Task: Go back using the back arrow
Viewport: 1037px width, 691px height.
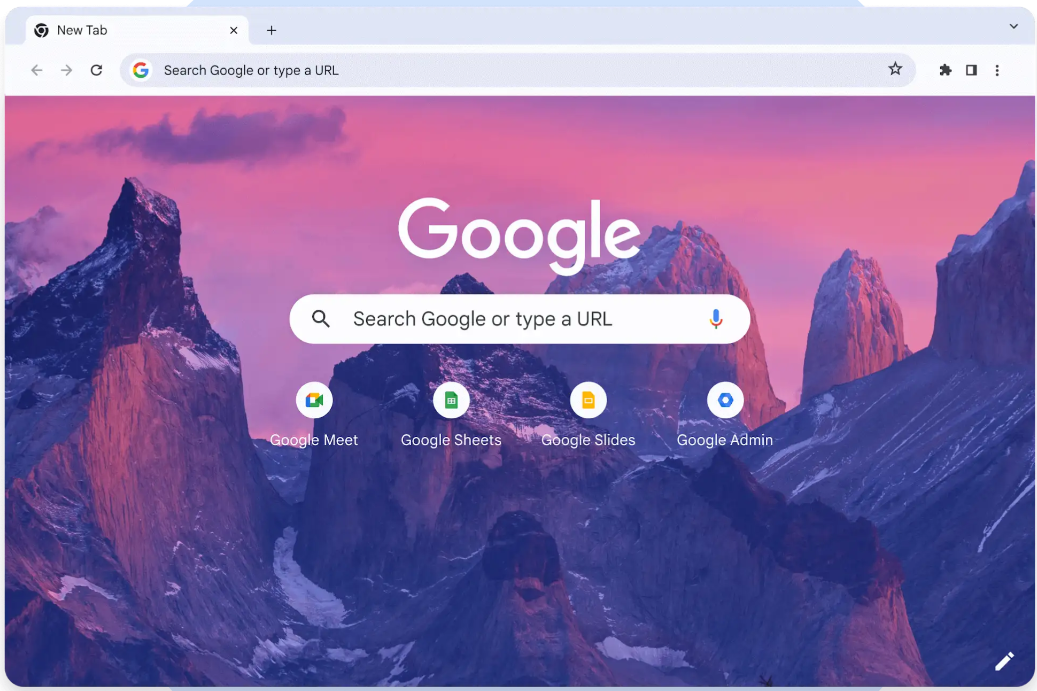Action: coord(36,70)
